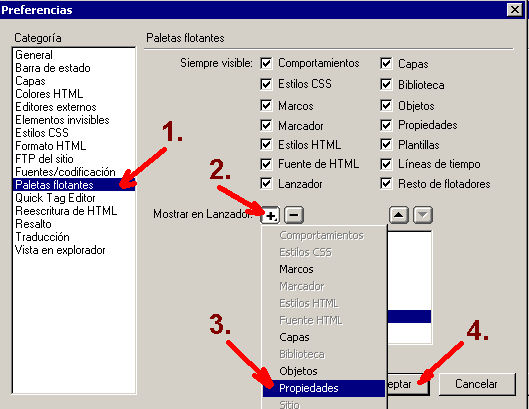
Task: Confirm with the Aceptar button
Action: pos(408,384)
